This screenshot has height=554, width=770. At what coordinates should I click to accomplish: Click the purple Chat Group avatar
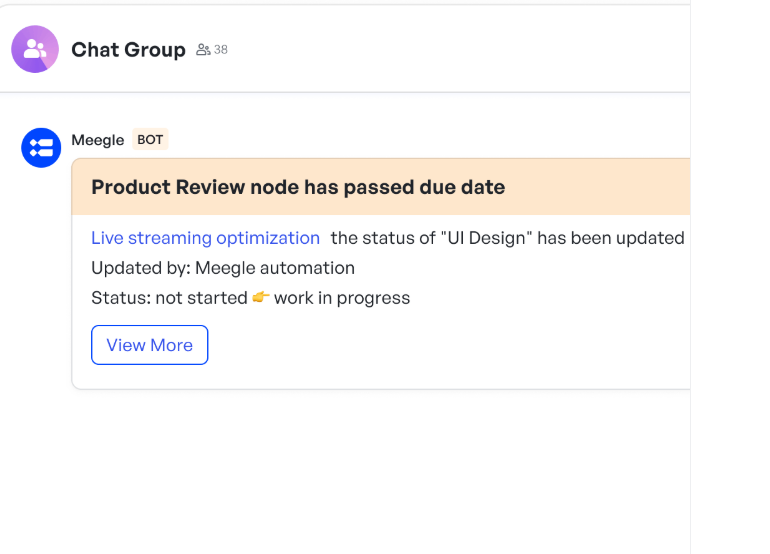pos(35,49)
